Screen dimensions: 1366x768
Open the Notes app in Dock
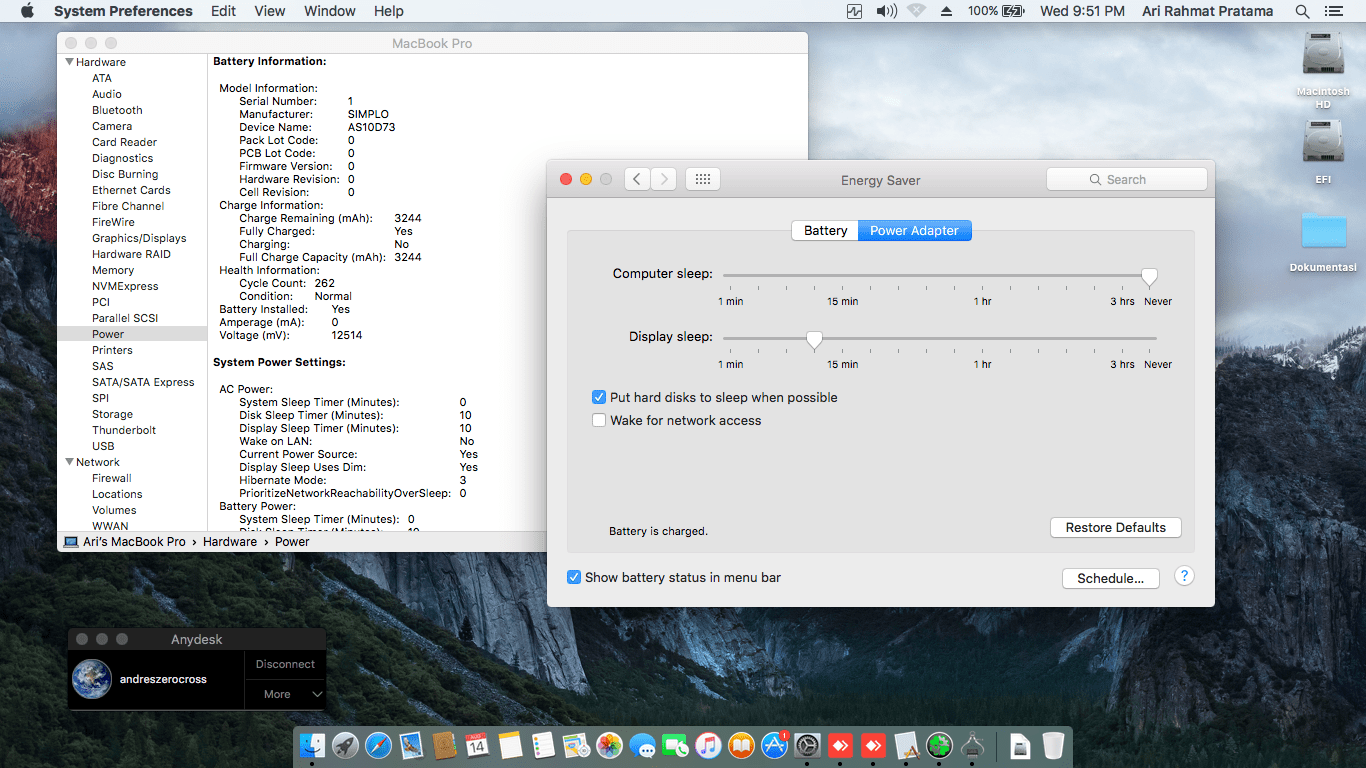(x=510, y=745)
